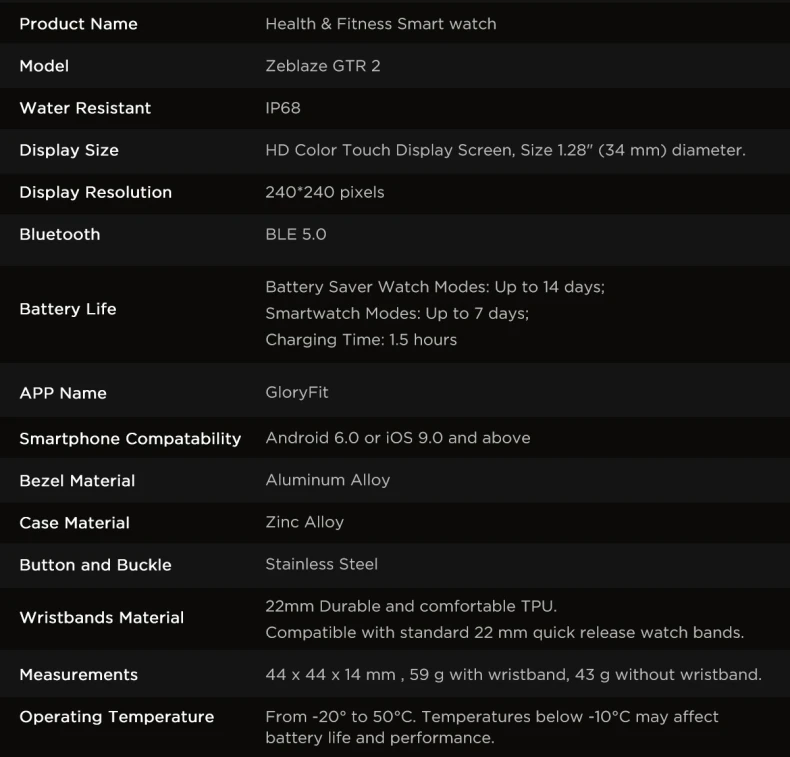This screenshot has height=757, width=790.
Task: Select the 'Zeblaze GTR 2' value
Action: pos(323,65)
